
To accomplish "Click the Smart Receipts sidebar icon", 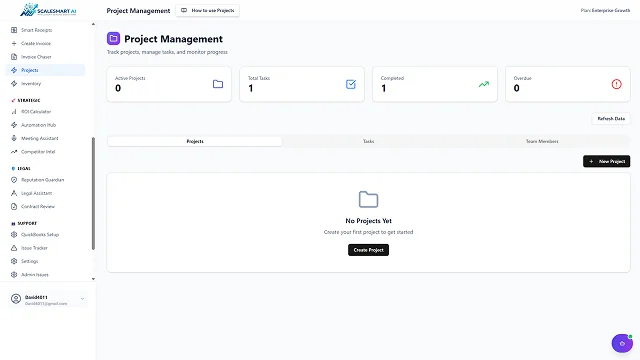I will (x=14, y=30).
